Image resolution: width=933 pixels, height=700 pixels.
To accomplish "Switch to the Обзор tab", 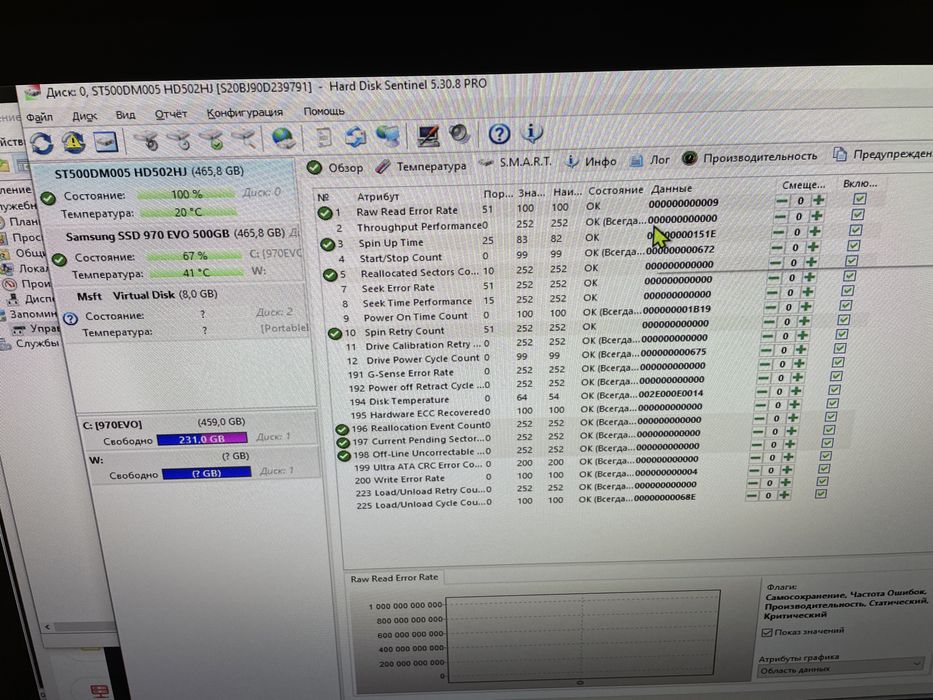I will click(336, 167).
